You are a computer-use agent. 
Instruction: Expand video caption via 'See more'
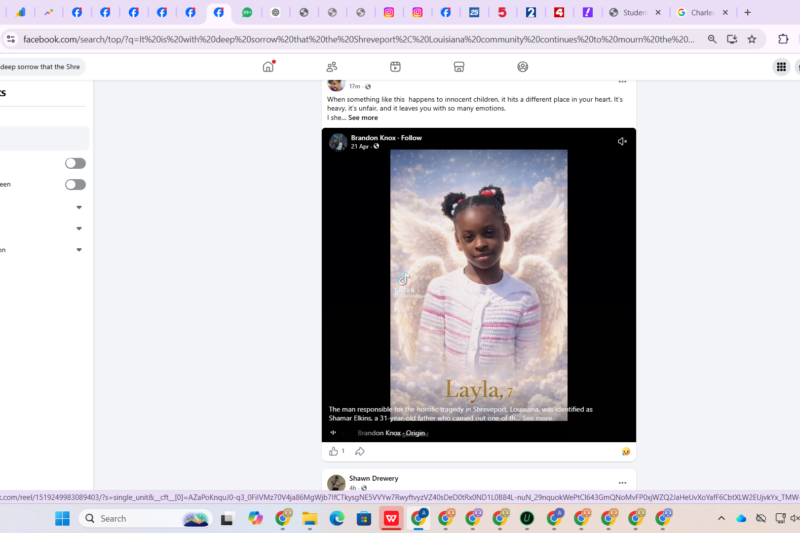537,418
